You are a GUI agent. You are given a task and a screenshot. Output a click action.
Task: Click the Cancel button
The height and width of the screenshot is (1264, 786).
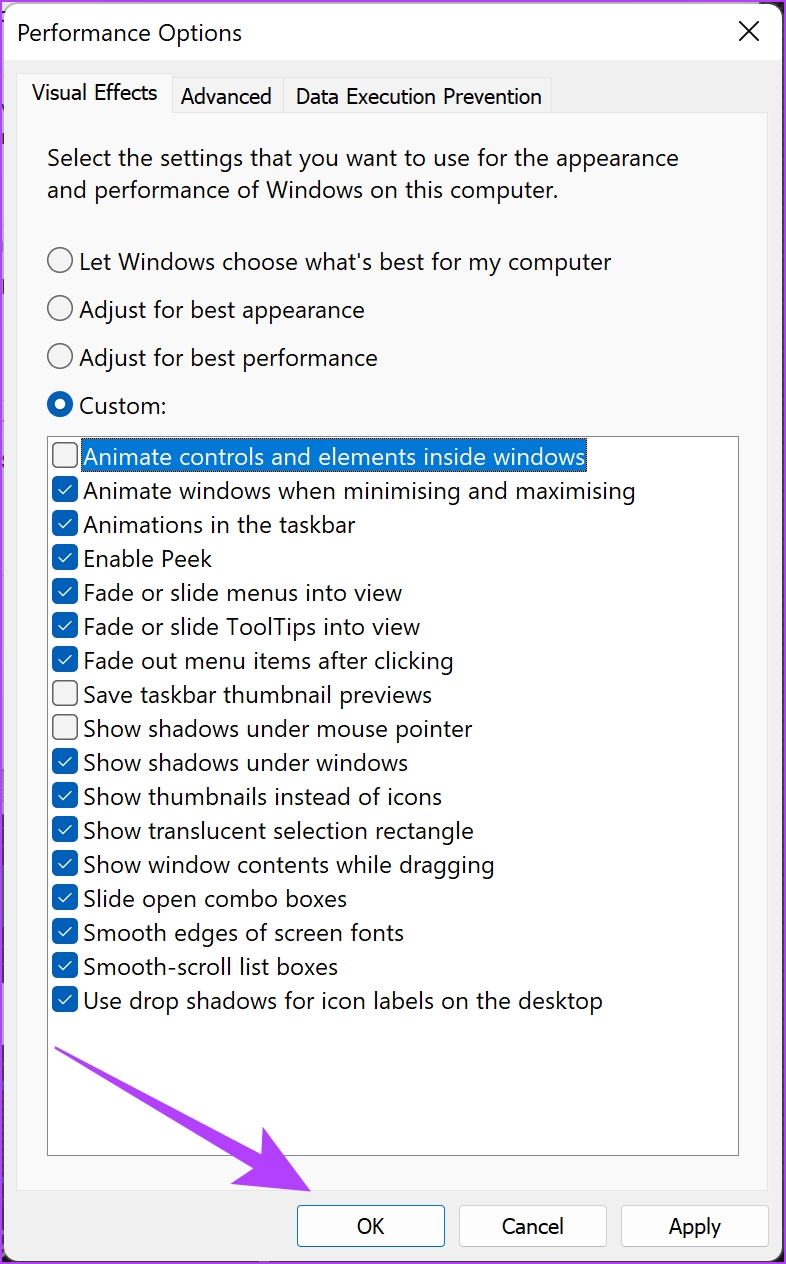click(533, 1226)
